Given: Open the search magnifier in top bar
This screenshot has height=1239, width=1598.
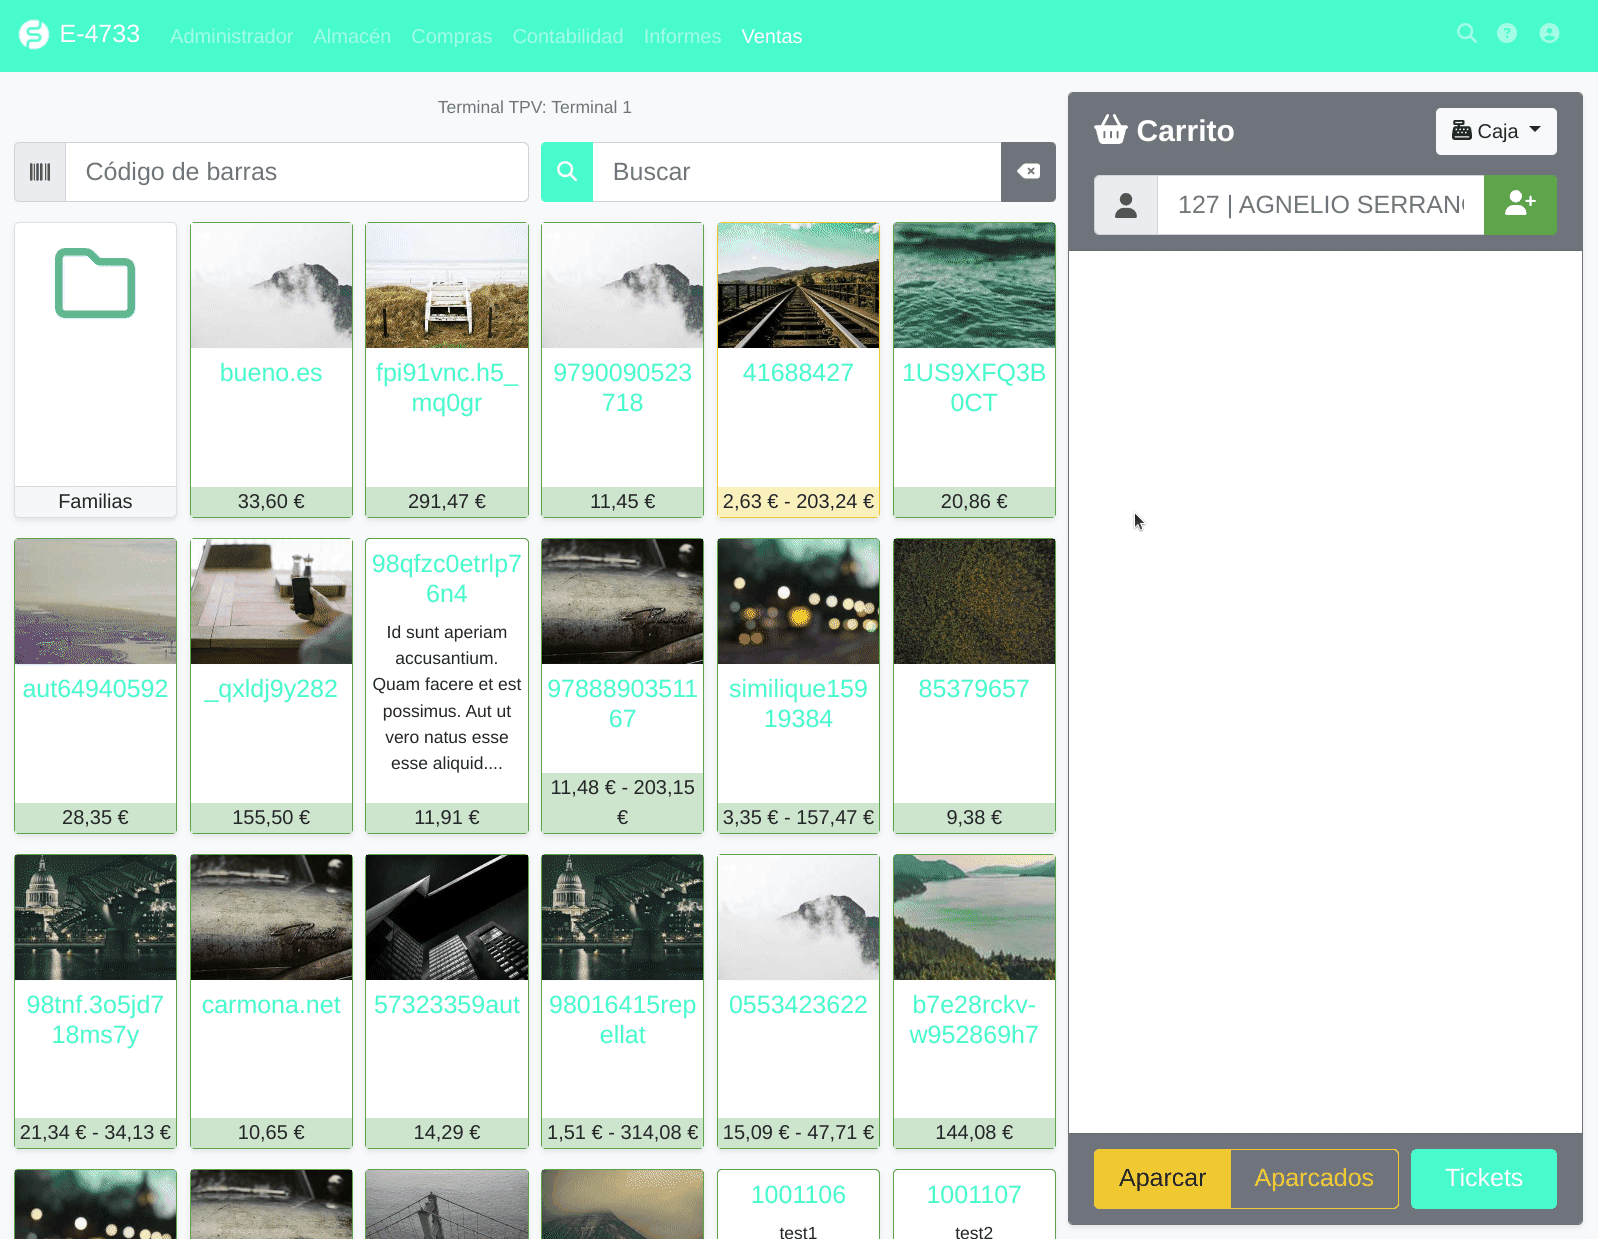Looking at the screenshot, I should [x=1467, y=33].
